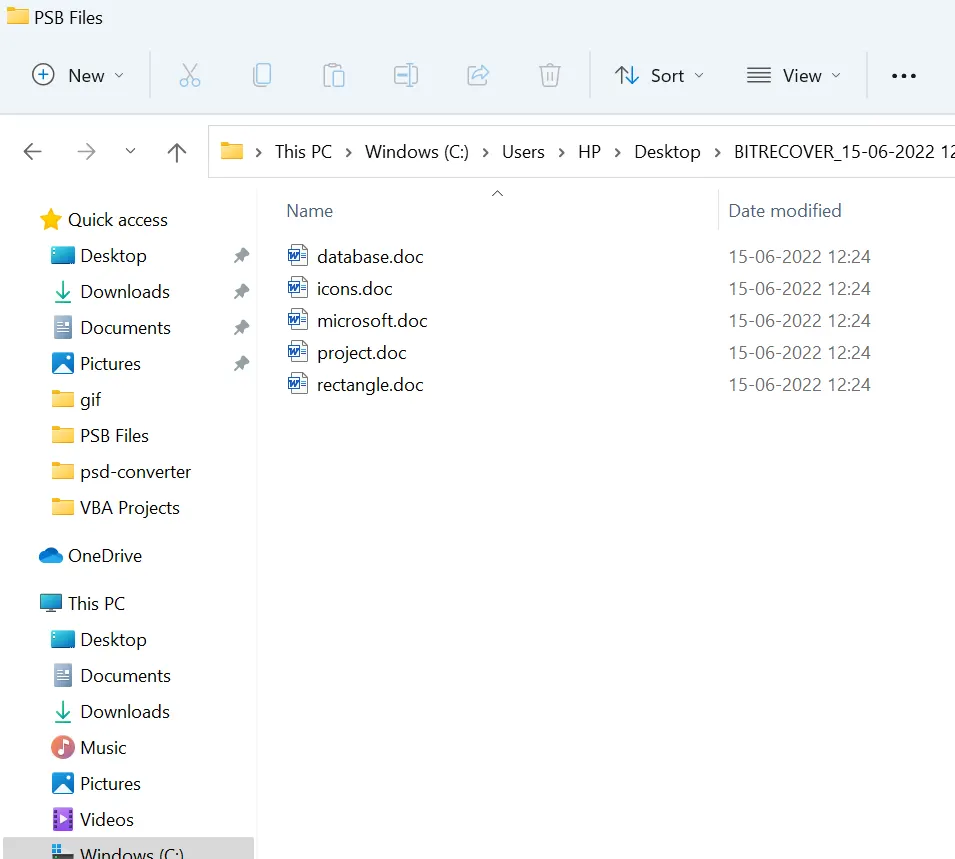This screenshot has width=955, height=859.
Task: Click the Desktop breadcrumb in address bar
Action: [x=667, y=152]
